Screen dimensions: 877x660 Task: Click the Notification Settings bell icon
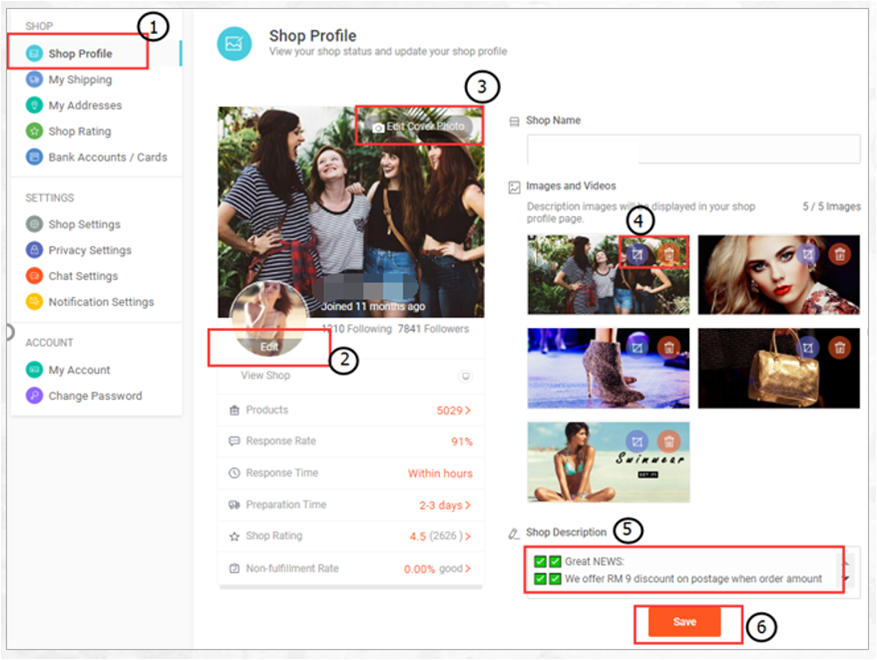(x=34, y=302)
